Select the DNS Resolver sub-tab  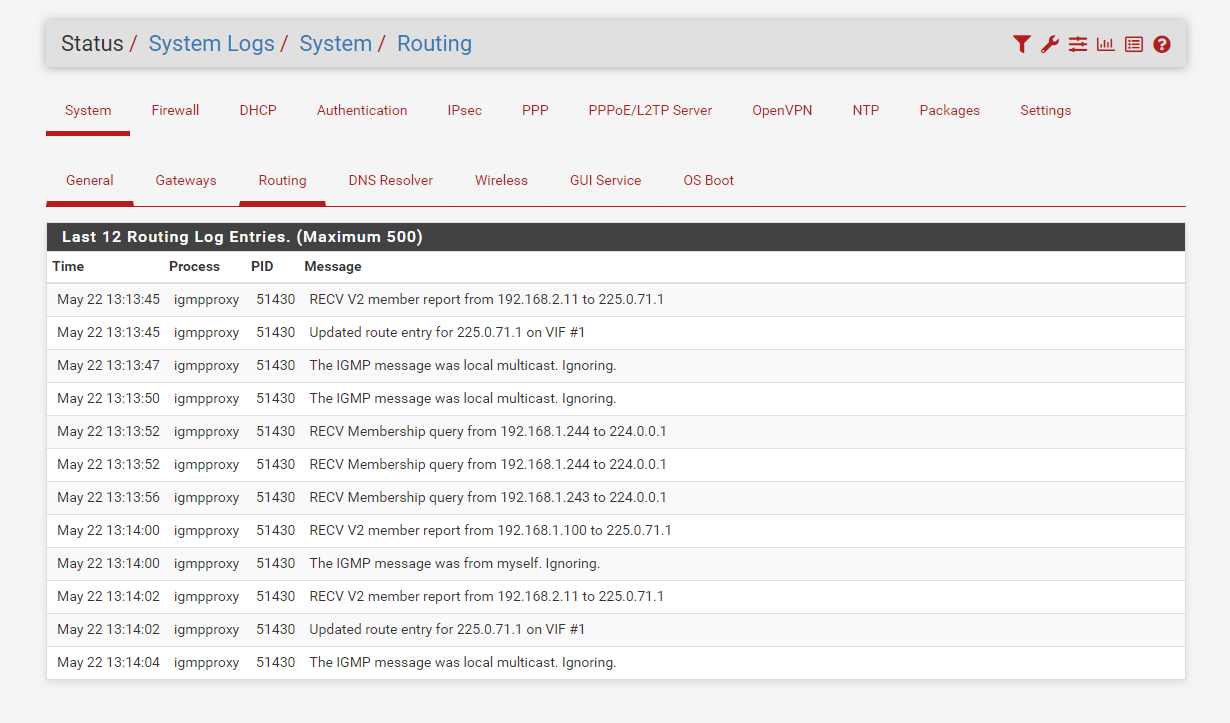coord(390,181)
